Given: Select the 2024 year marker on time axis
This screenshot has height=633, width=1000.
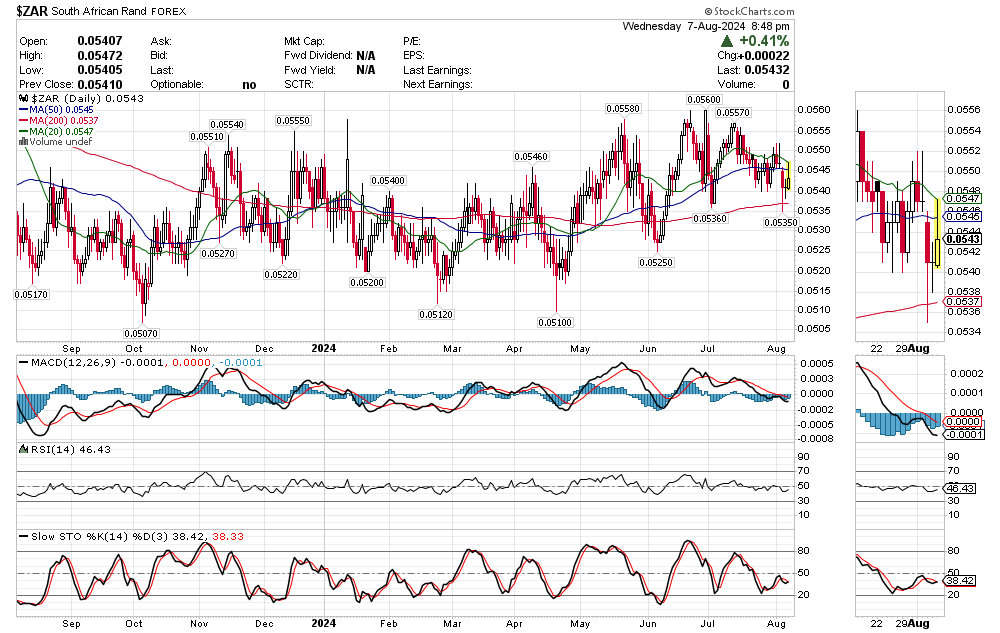Looking at the screenshot, I should point(324,348).
